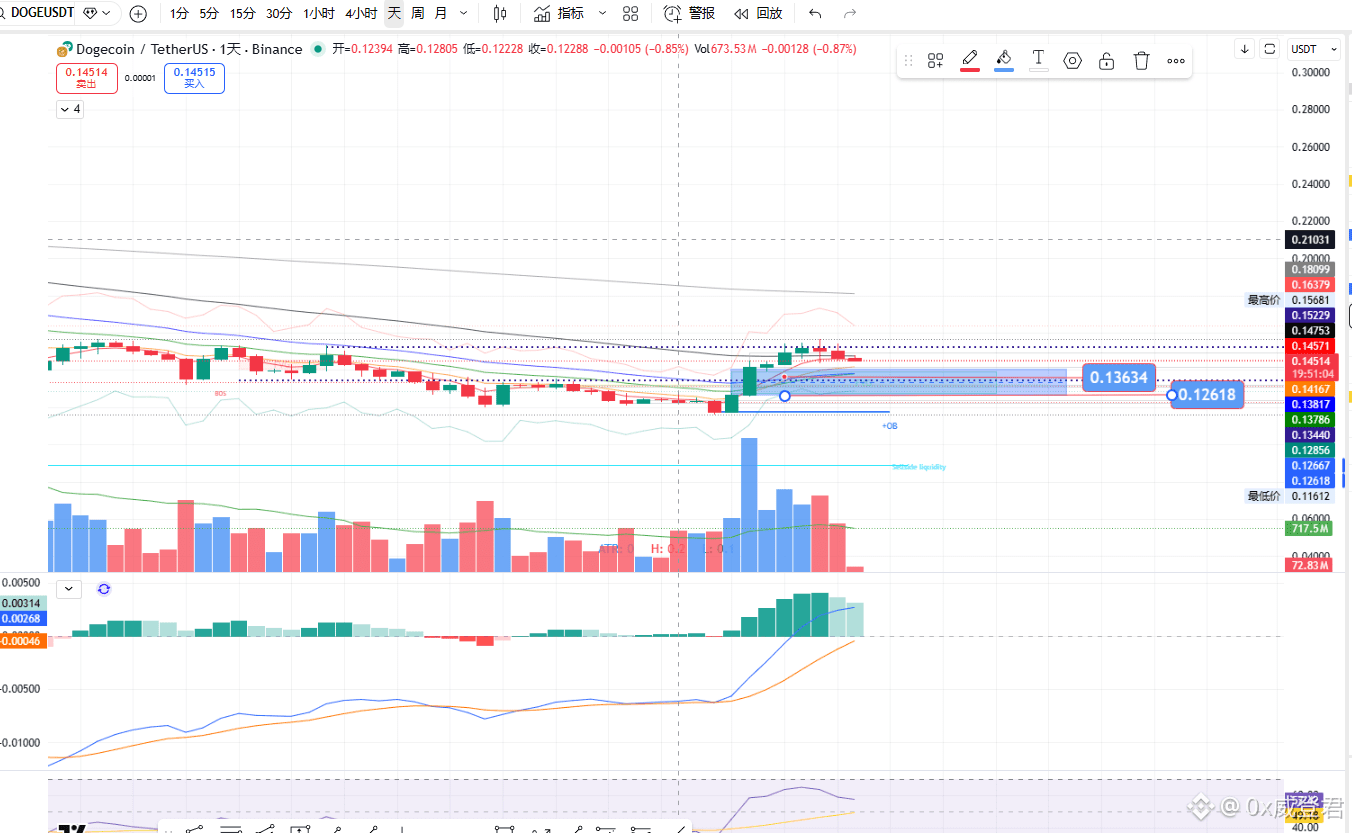Open the USDT currency dropdown
The image size is (1352, 833).
pos(1314,49)
